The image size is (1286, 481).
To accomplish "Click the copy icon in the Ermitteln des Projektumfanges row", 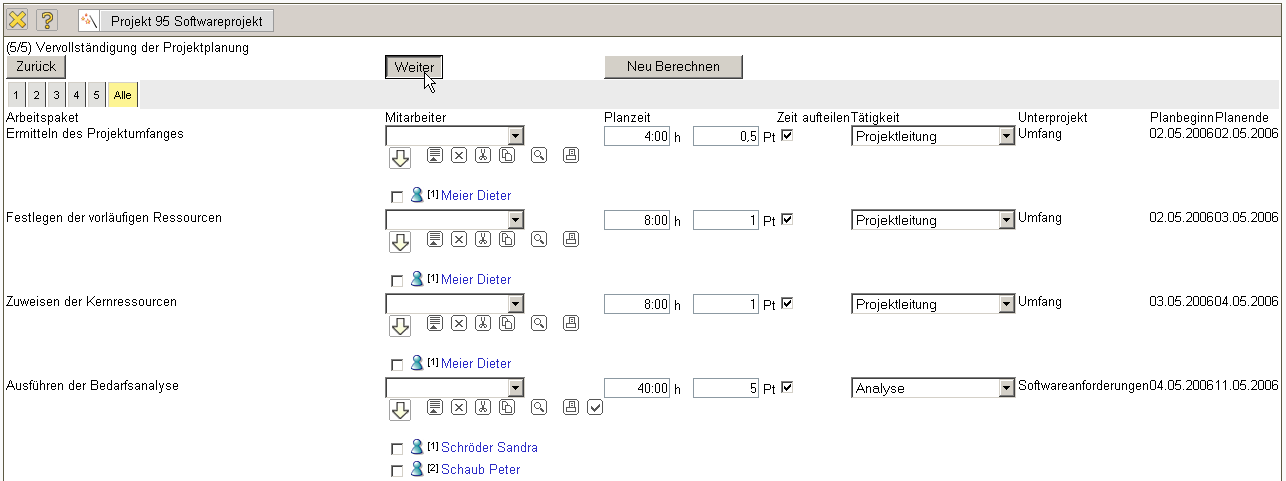I will [x=507, y=155].
